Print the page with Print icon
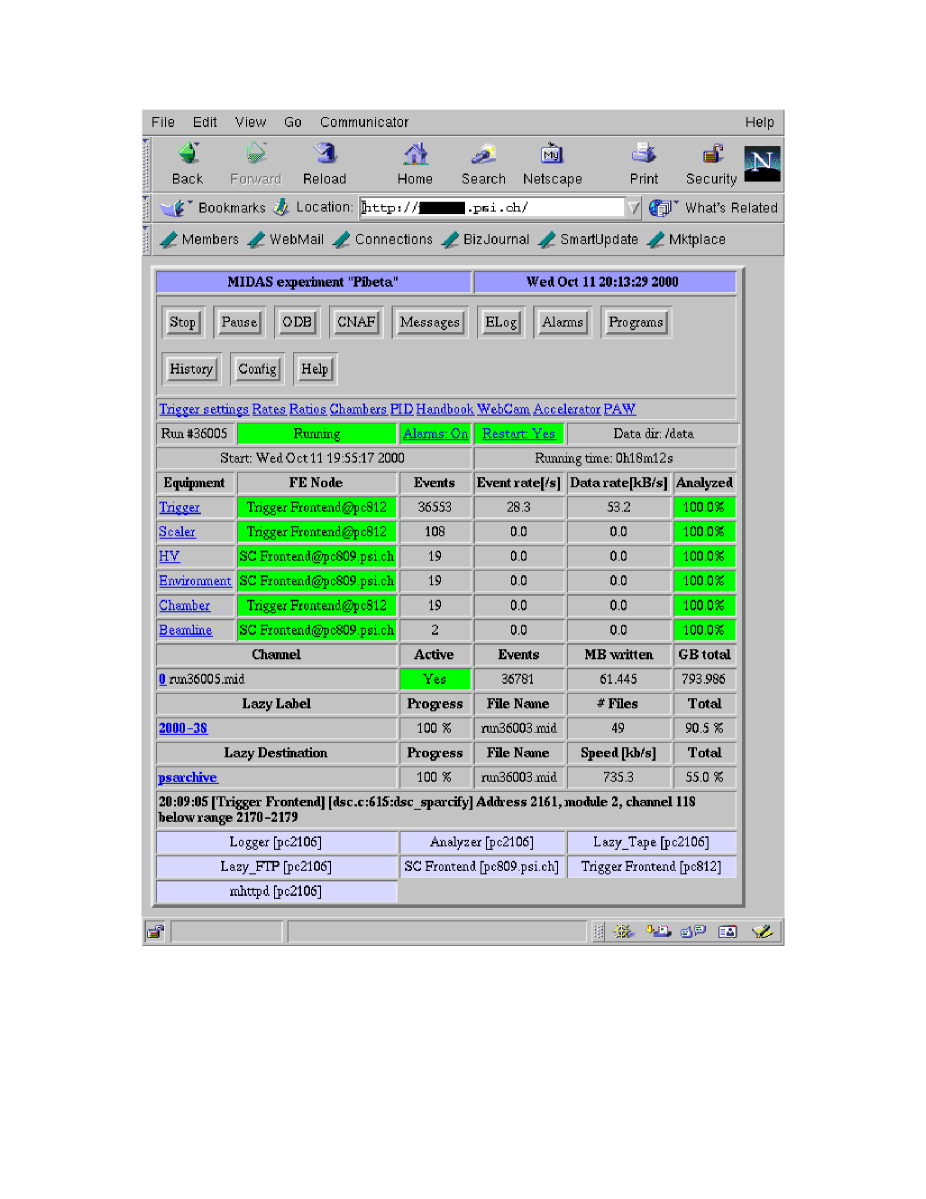Image resolution: width=926 pixels, height=1199 pixels. click(x=644, y=155)
